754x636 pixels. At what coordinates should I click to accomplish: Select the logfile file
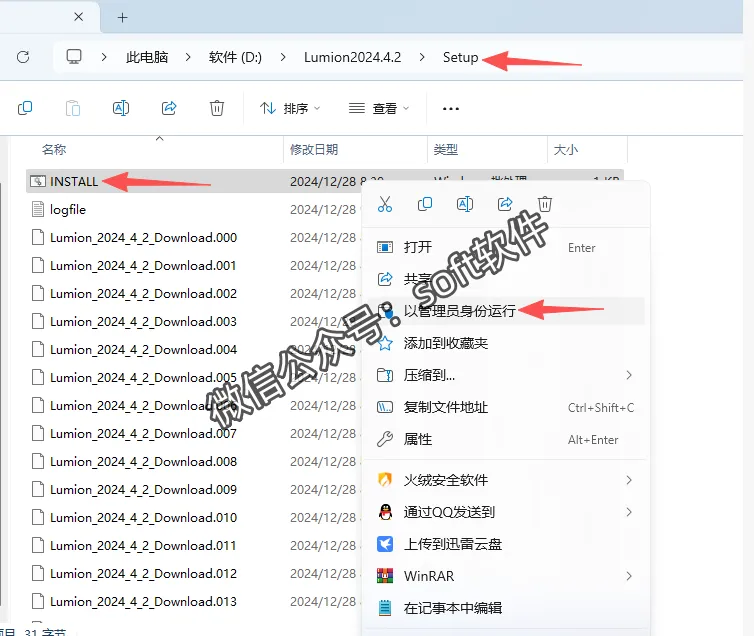(68, 210)
